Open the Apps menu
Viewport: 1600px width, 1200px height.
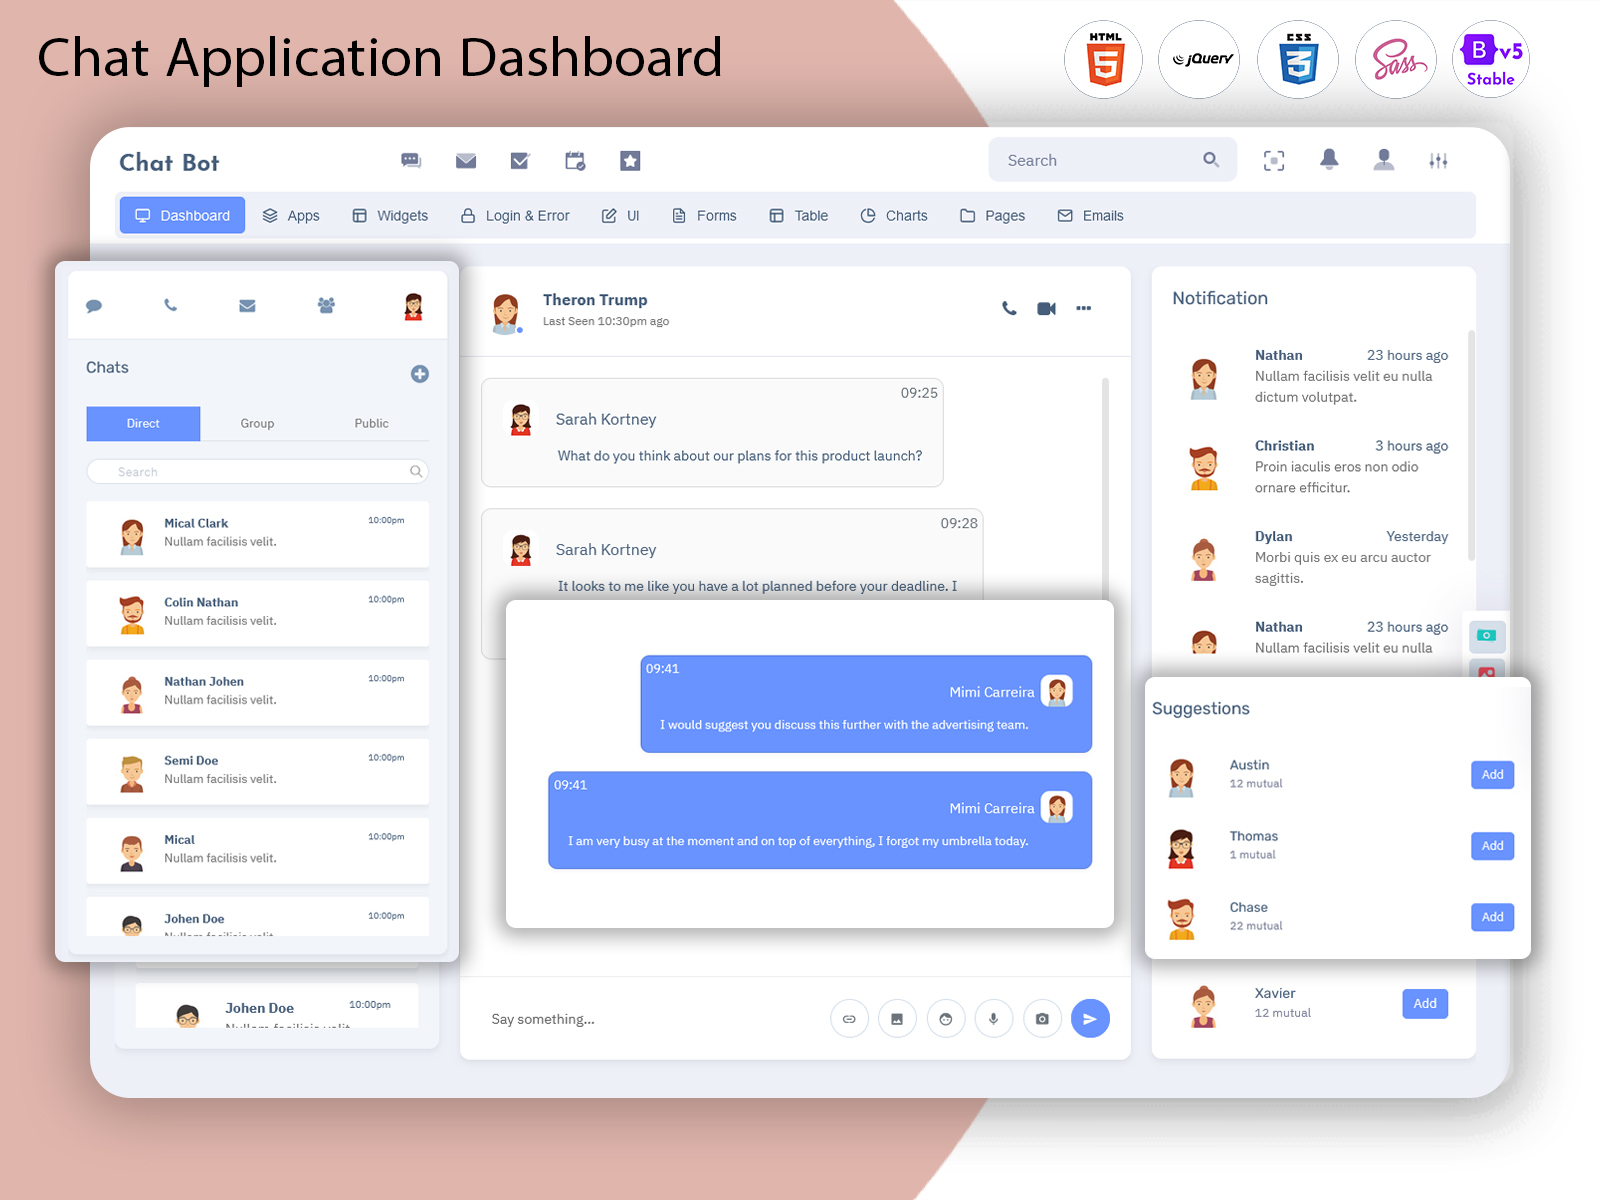pos(291,216)
